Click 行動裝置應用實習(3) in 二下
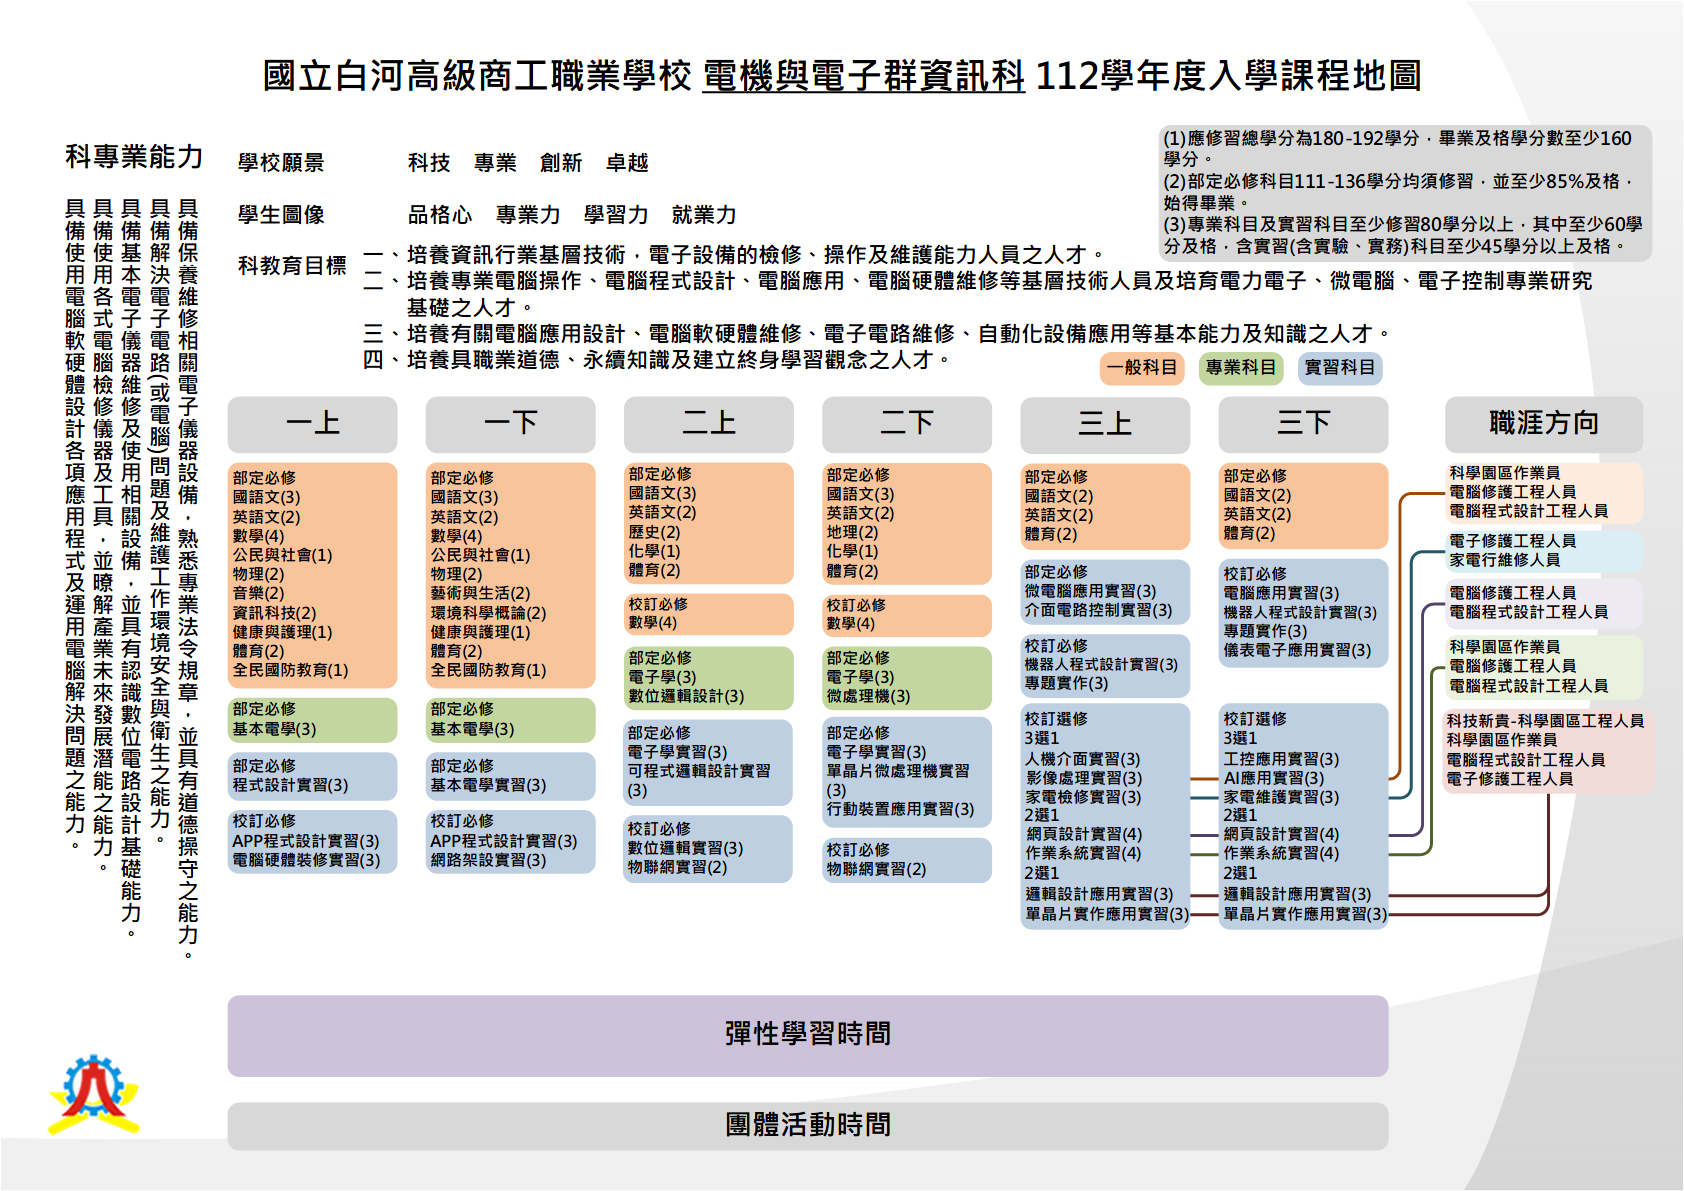 900,809
